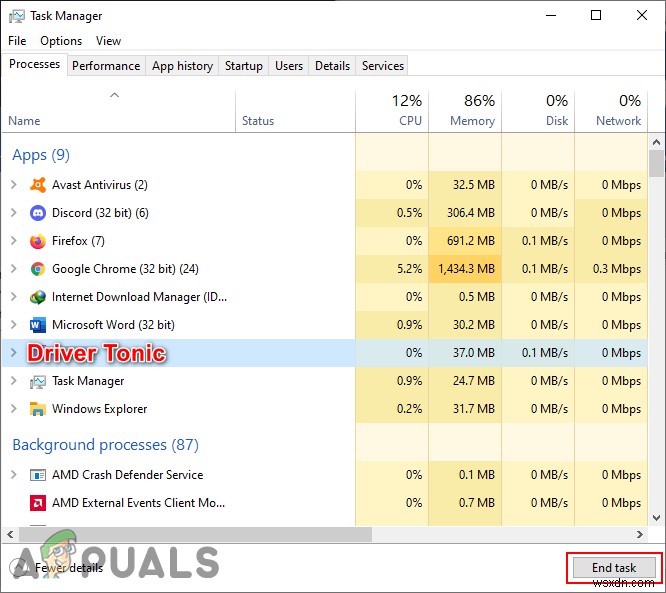Click the Microsoft Word icon
666x593 pixels.
38,325
